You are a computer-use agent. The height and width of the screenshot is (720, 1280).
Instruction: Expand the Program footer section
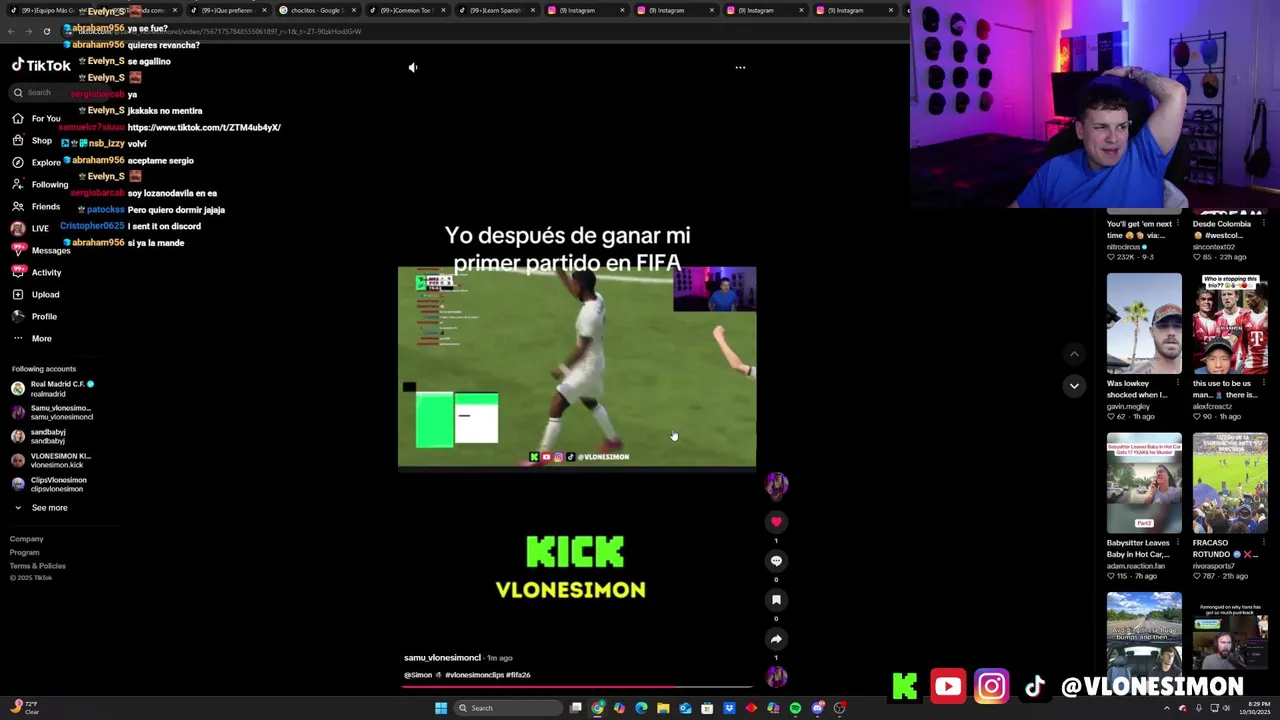pyautogui.click(x=25, y=552)
